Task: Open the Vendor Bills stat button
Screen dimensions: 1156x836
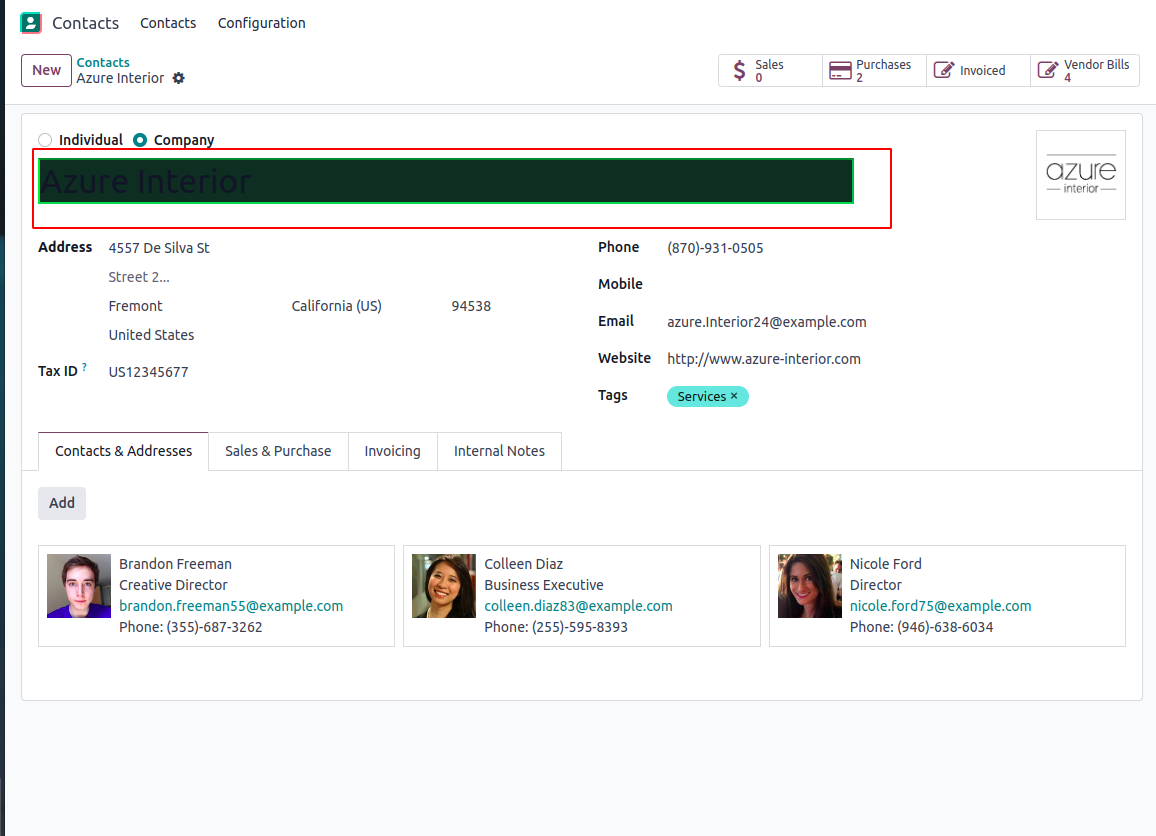Action: click(x=1084, y=71)
